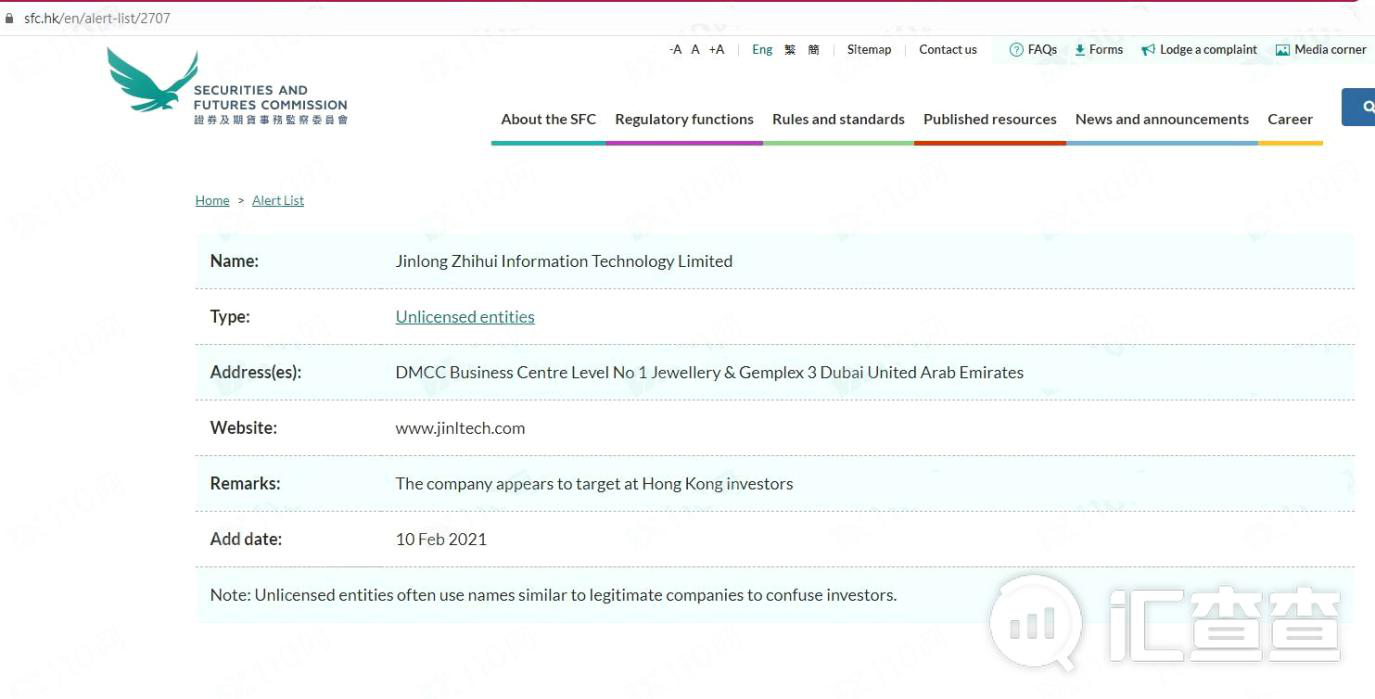Click the Forms download icon
The height and width of the screenshot is (699, 1375).
(x=1080, y=50)
